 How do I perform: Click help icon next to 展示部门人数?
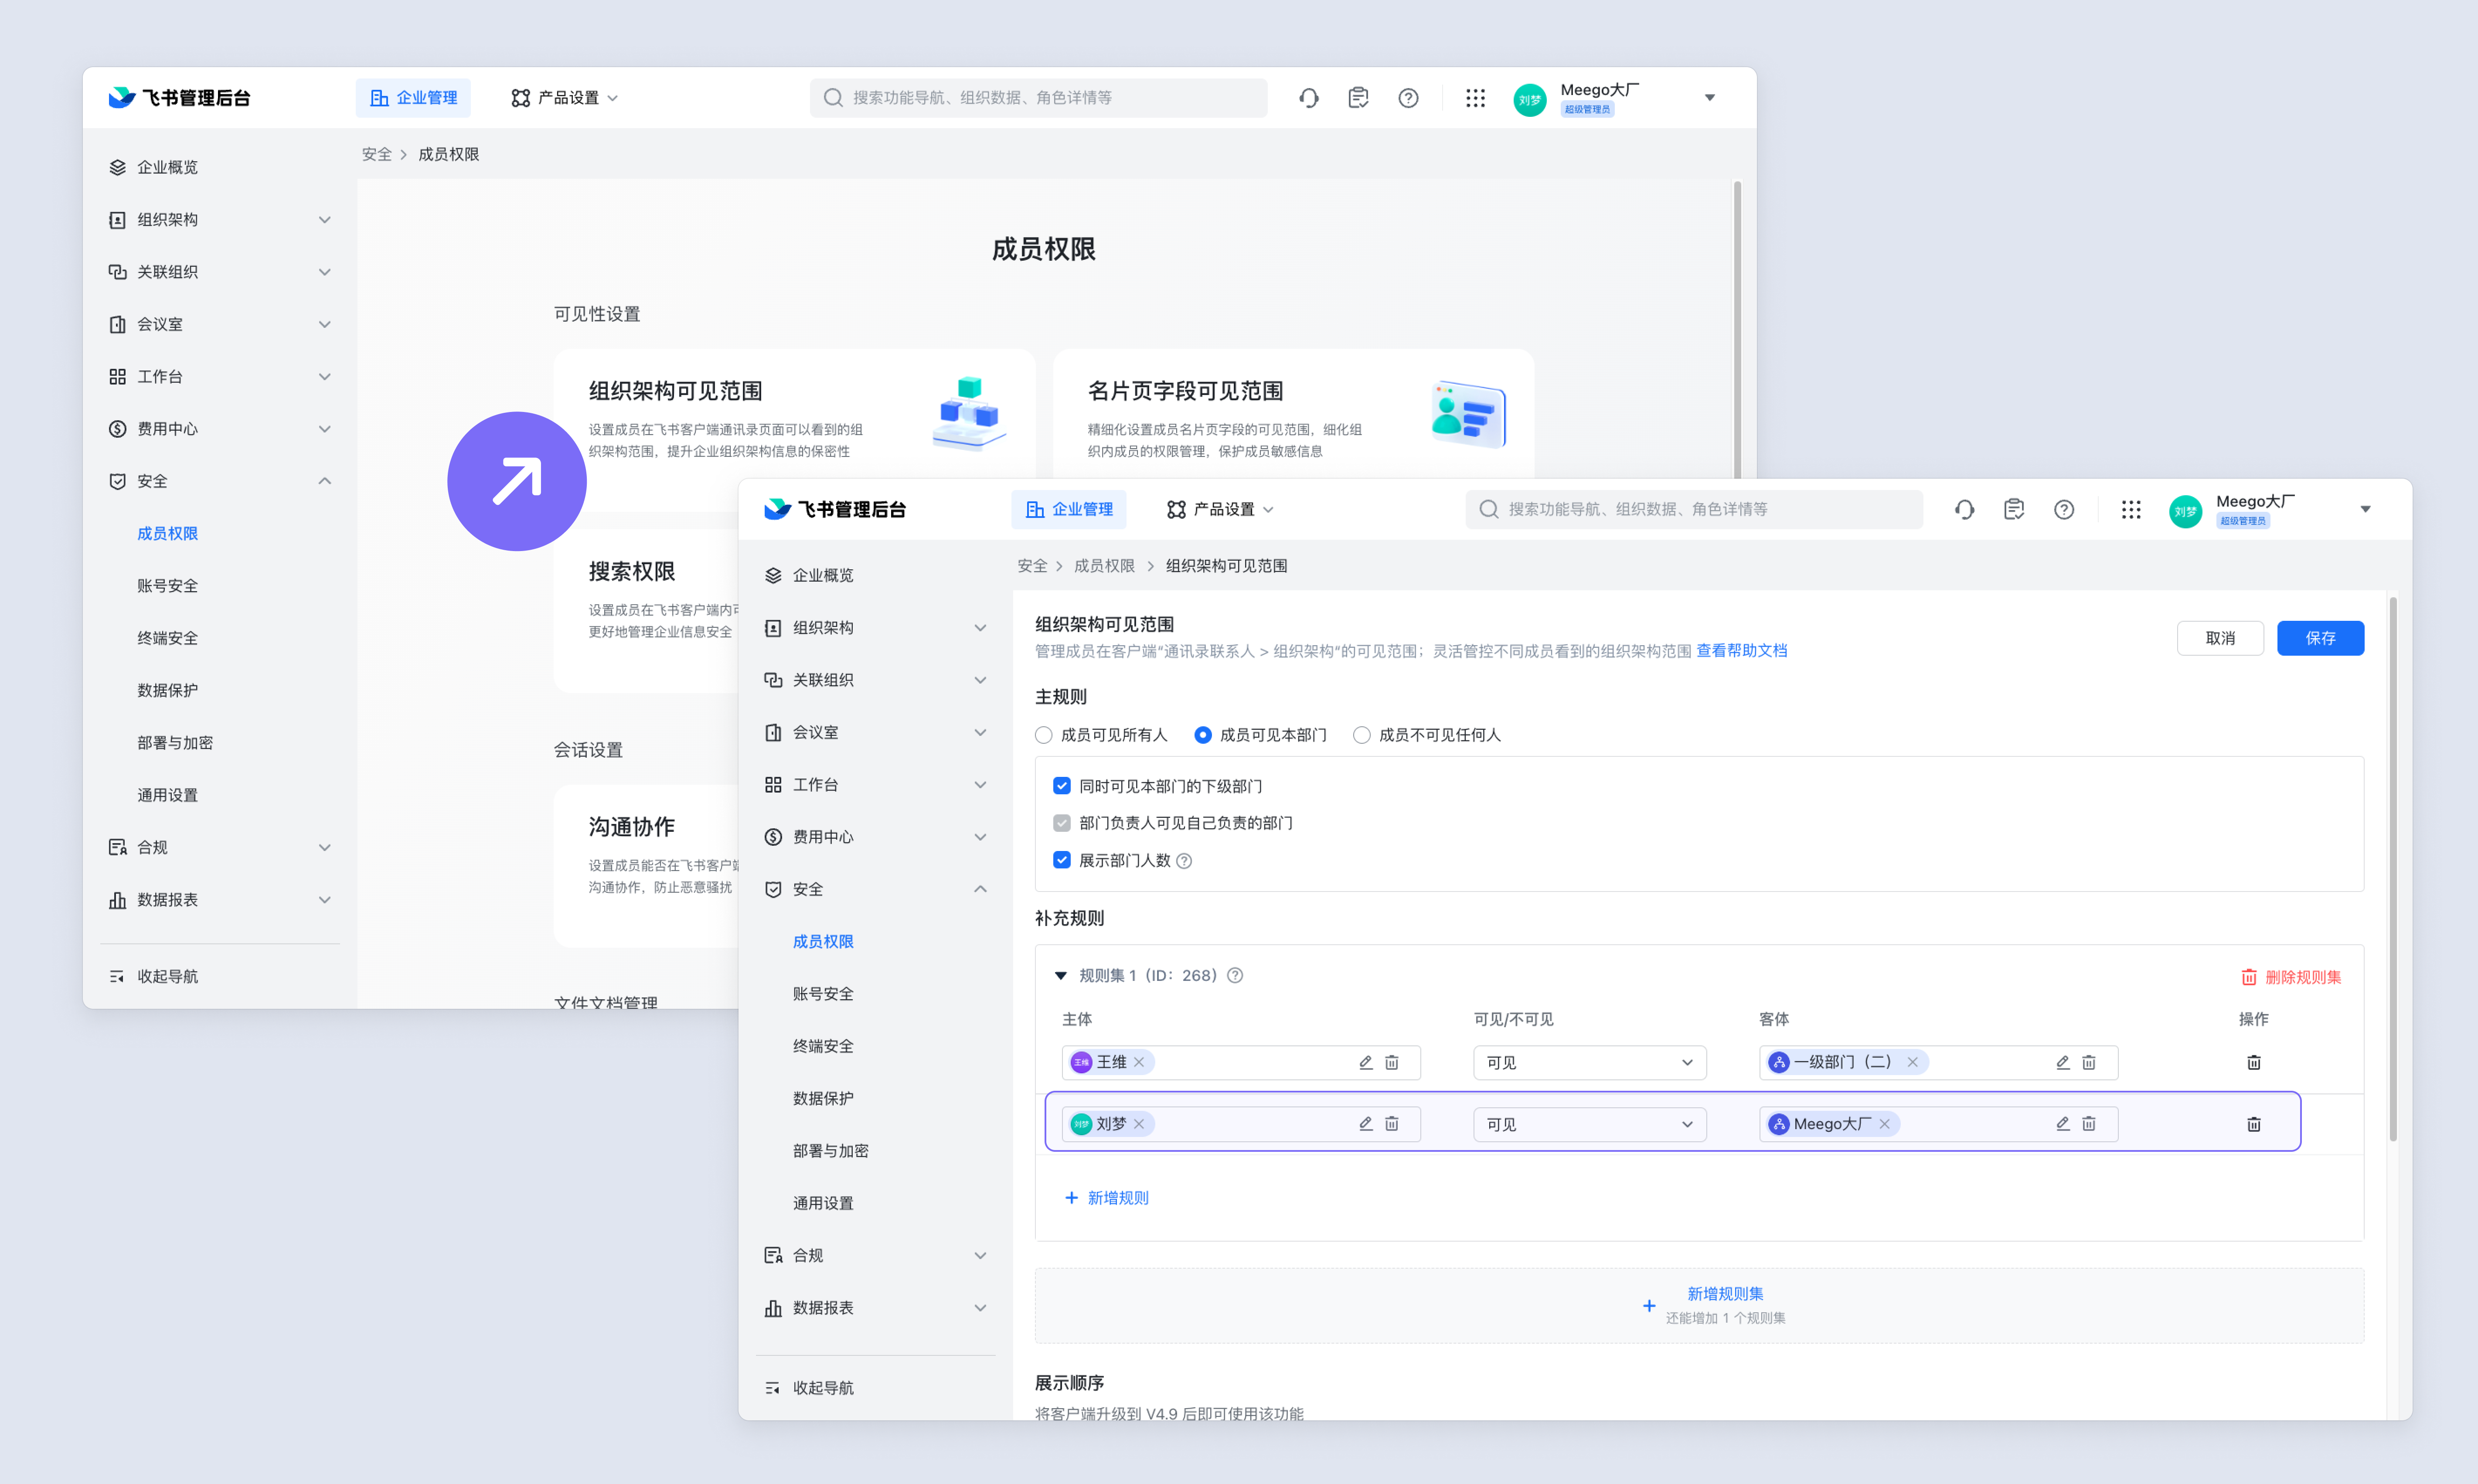1184,861
